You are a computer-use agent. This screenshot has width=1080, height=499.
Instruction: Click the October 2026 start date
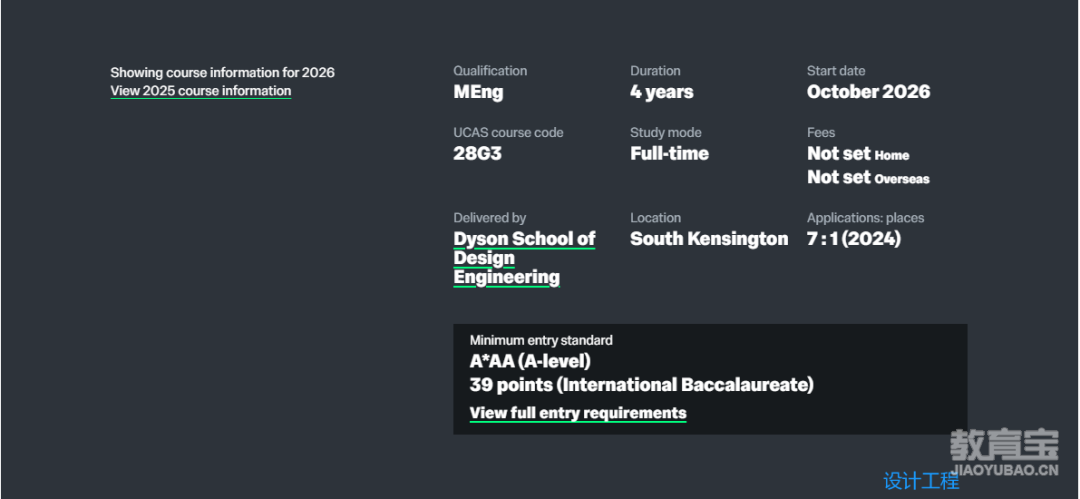point(868,92)
